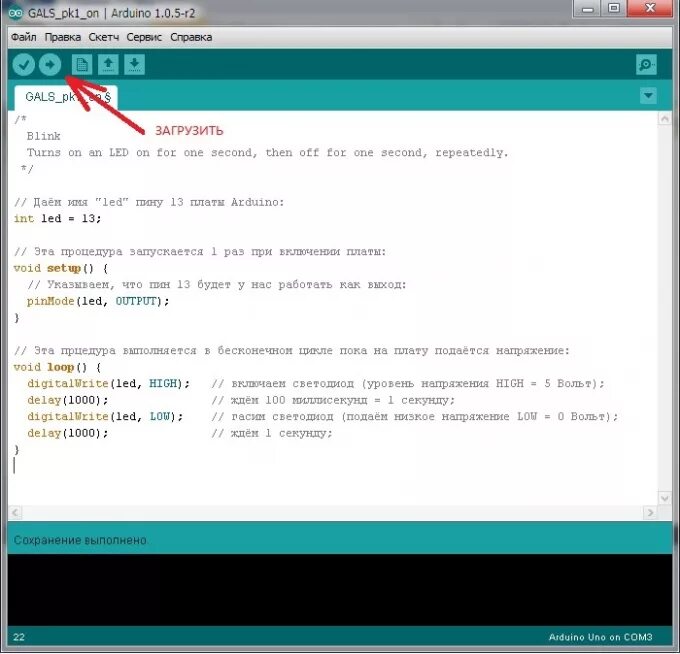Screen dimensions: 680x654
Task: Click the horizontal scroll right arrow
Action: pos(650,513)
